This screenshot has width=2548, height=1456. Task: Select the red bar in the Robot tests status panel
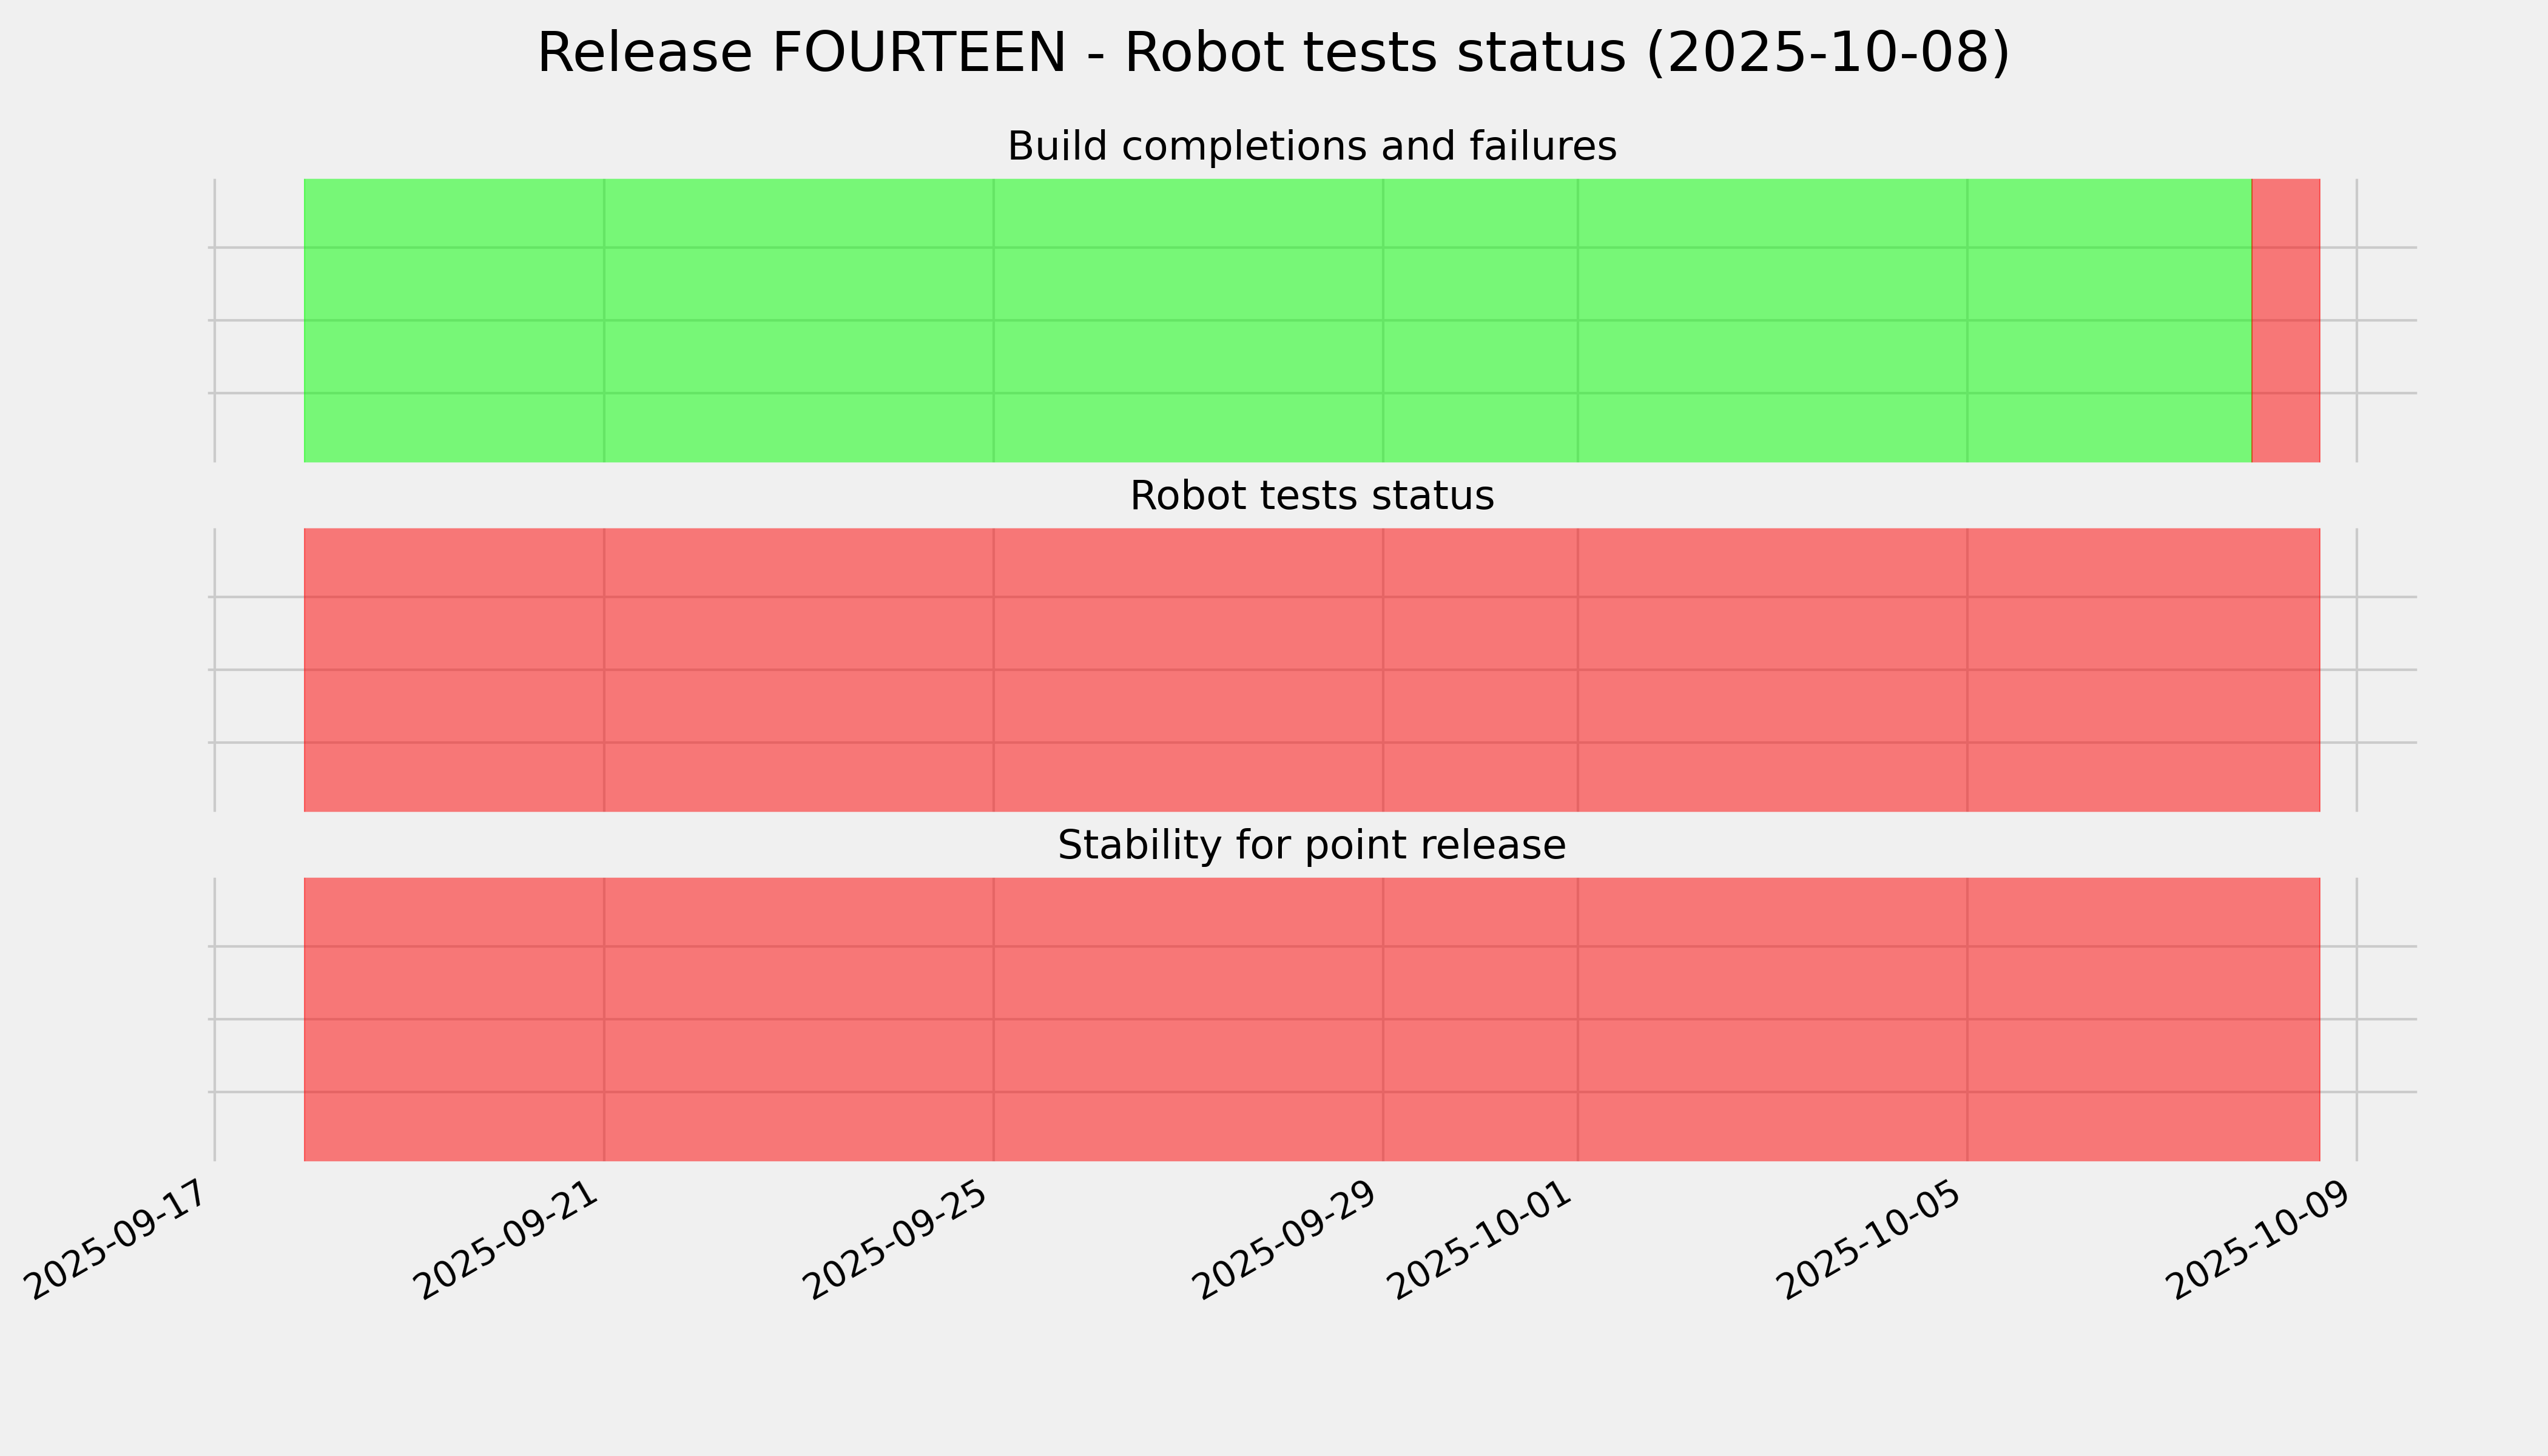(1311, 669)
